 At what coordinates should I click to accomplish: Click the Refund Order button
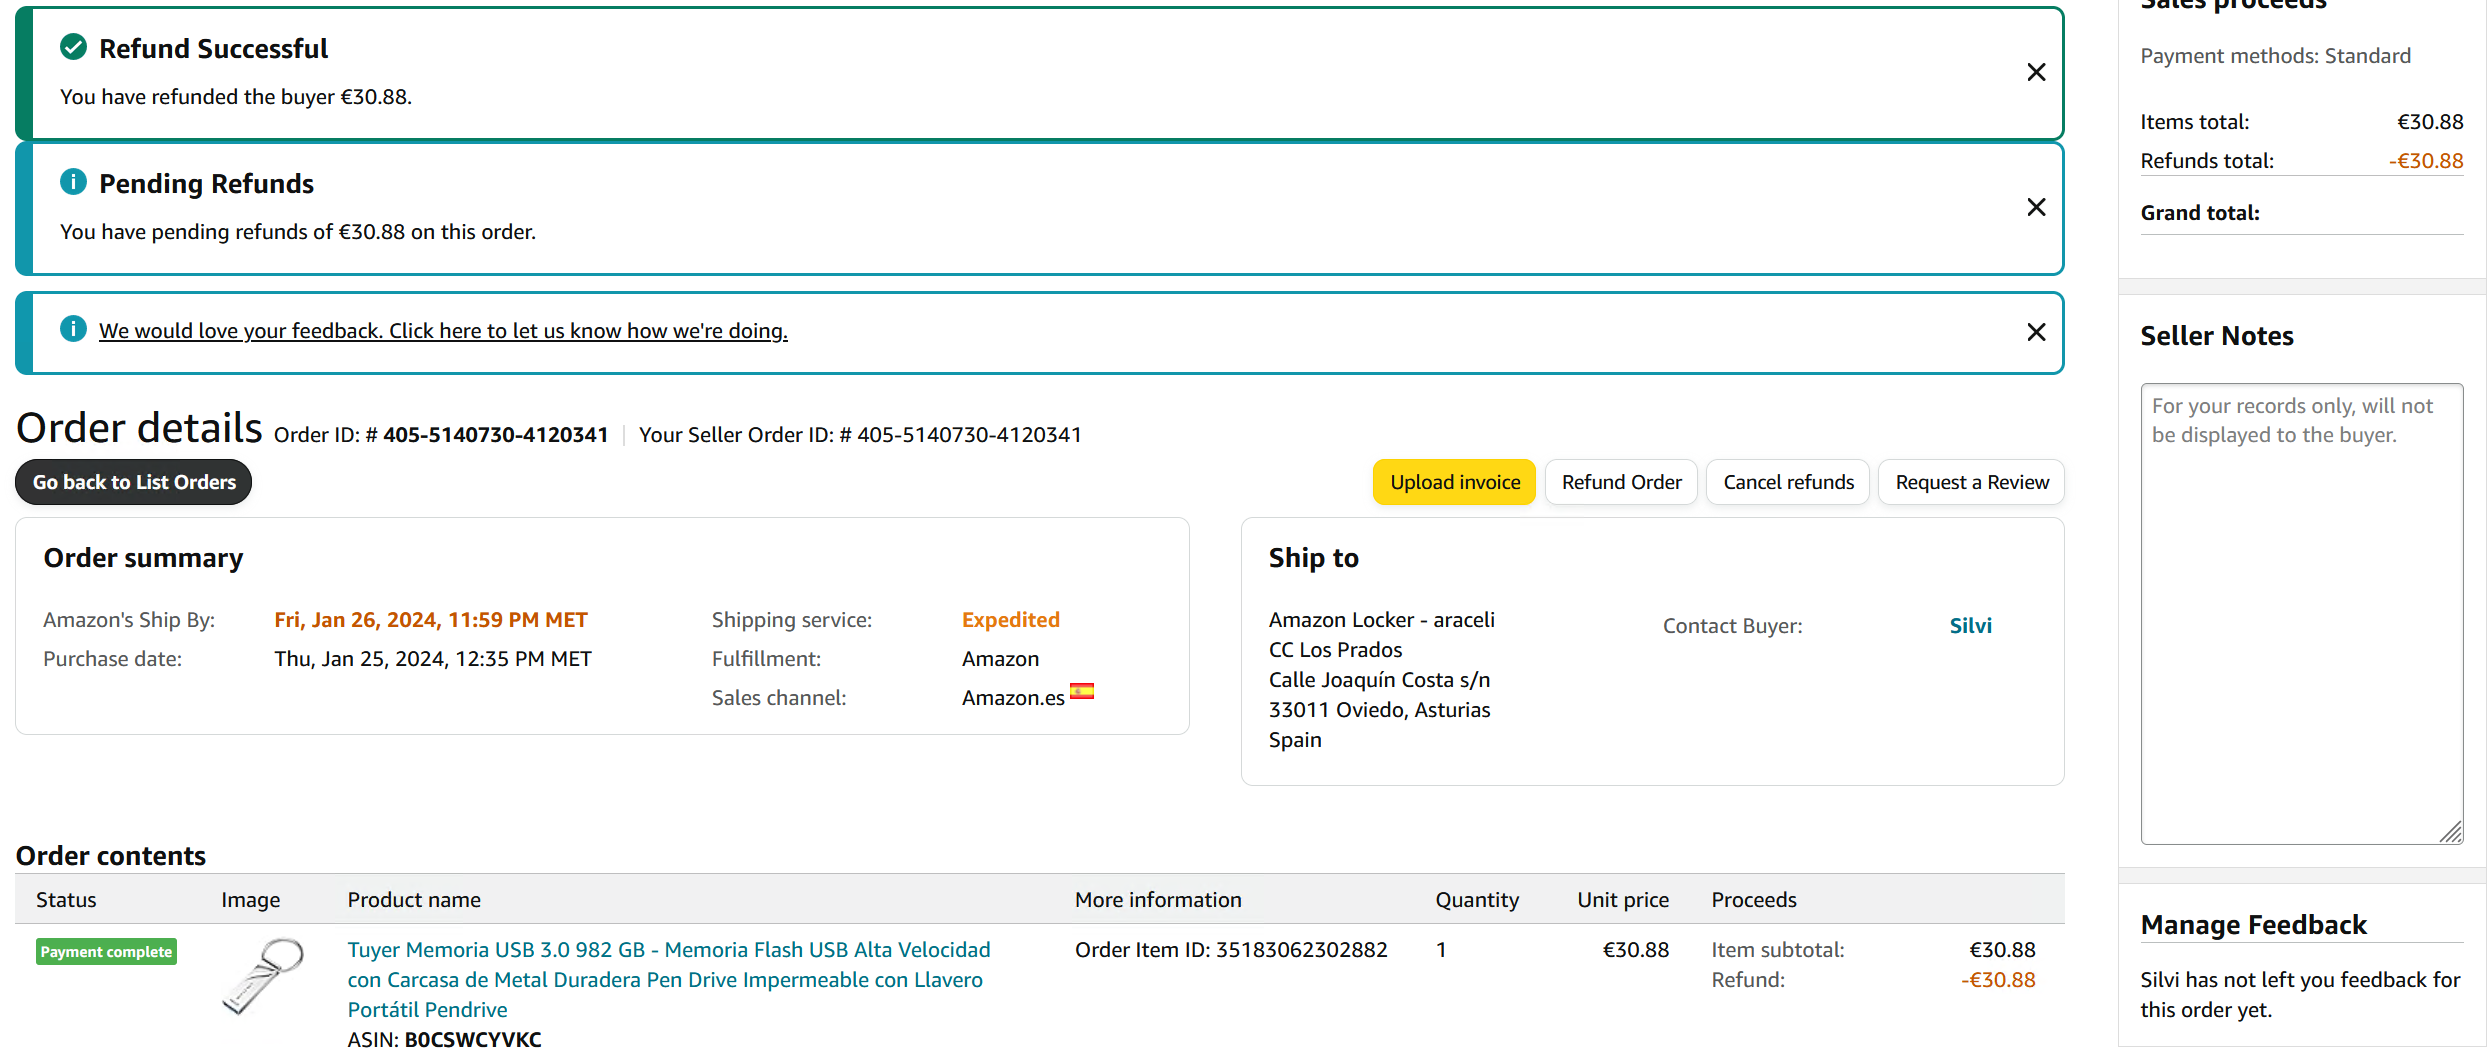coord(1620,482)
